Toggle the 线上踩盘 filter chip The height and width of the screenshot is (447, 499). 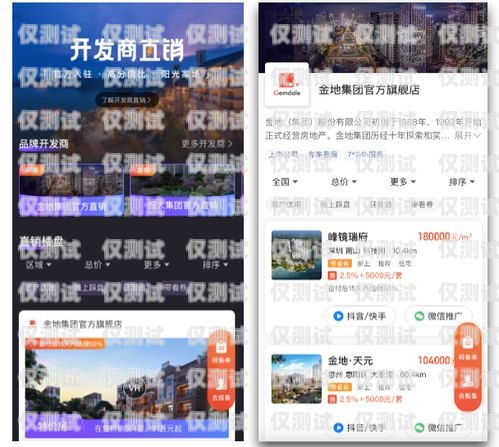335,204
